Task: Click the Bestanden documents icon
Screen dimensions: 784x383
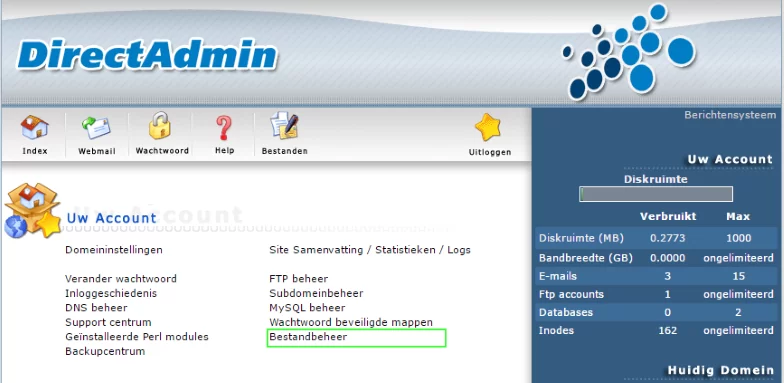Action: pyautogui.click(x=284, y=126)
